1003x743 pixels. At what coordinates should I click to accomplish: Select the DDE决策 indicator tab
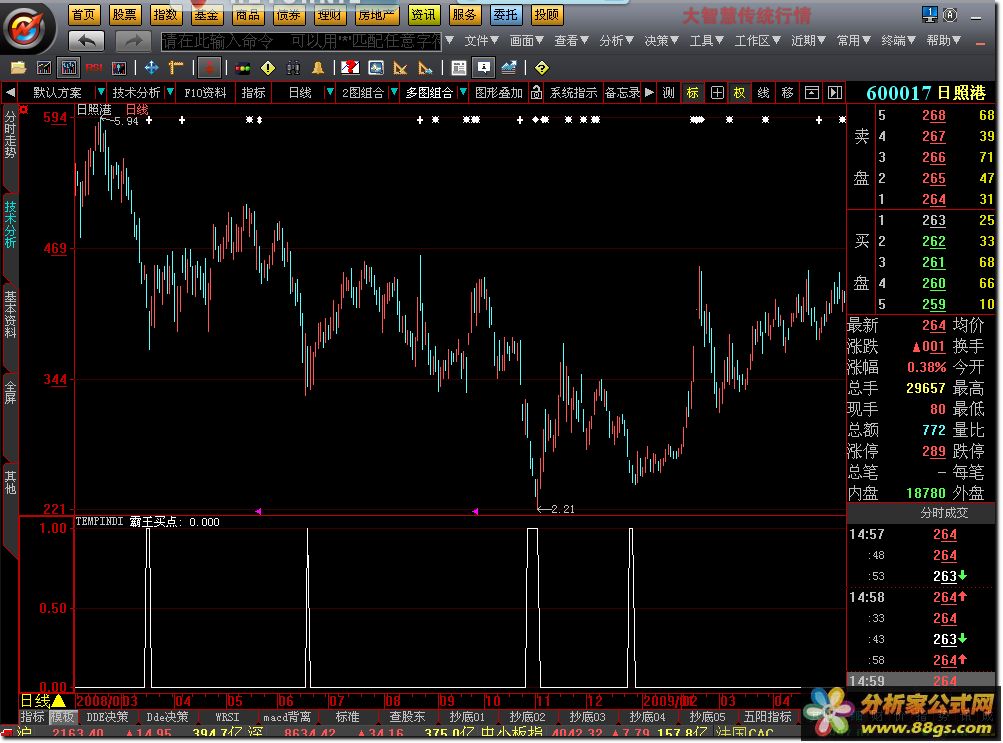point(107,717)
